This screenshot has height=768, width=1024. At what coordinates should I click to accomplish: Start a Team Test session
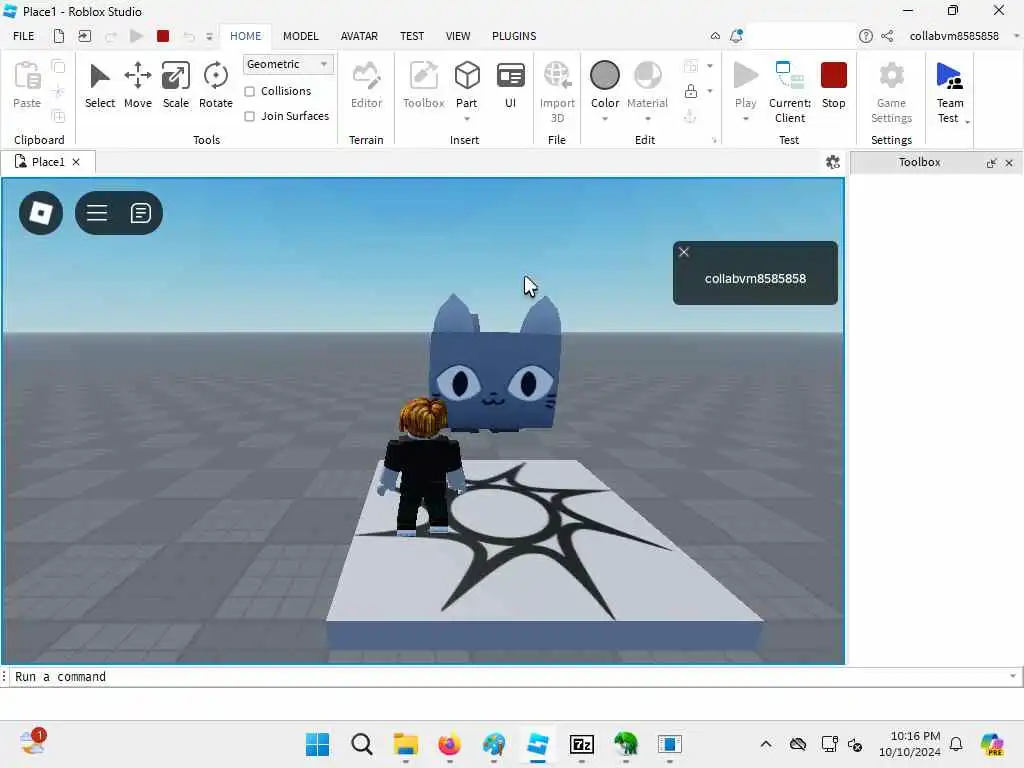[949, 91]
